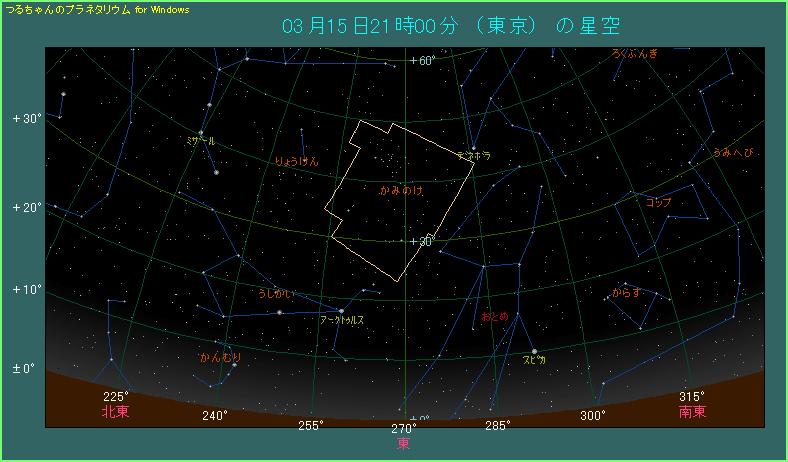Image resolution: width=788 pixels, height=462 pixels.
Task: Click the Mizar star marker
Action: pos(201,133)
